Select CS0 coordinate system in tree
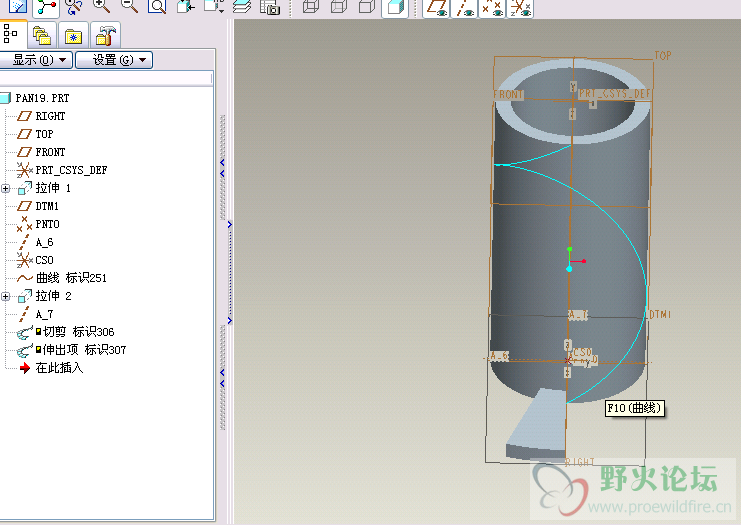The image size is (741, 525). point(44,260)
